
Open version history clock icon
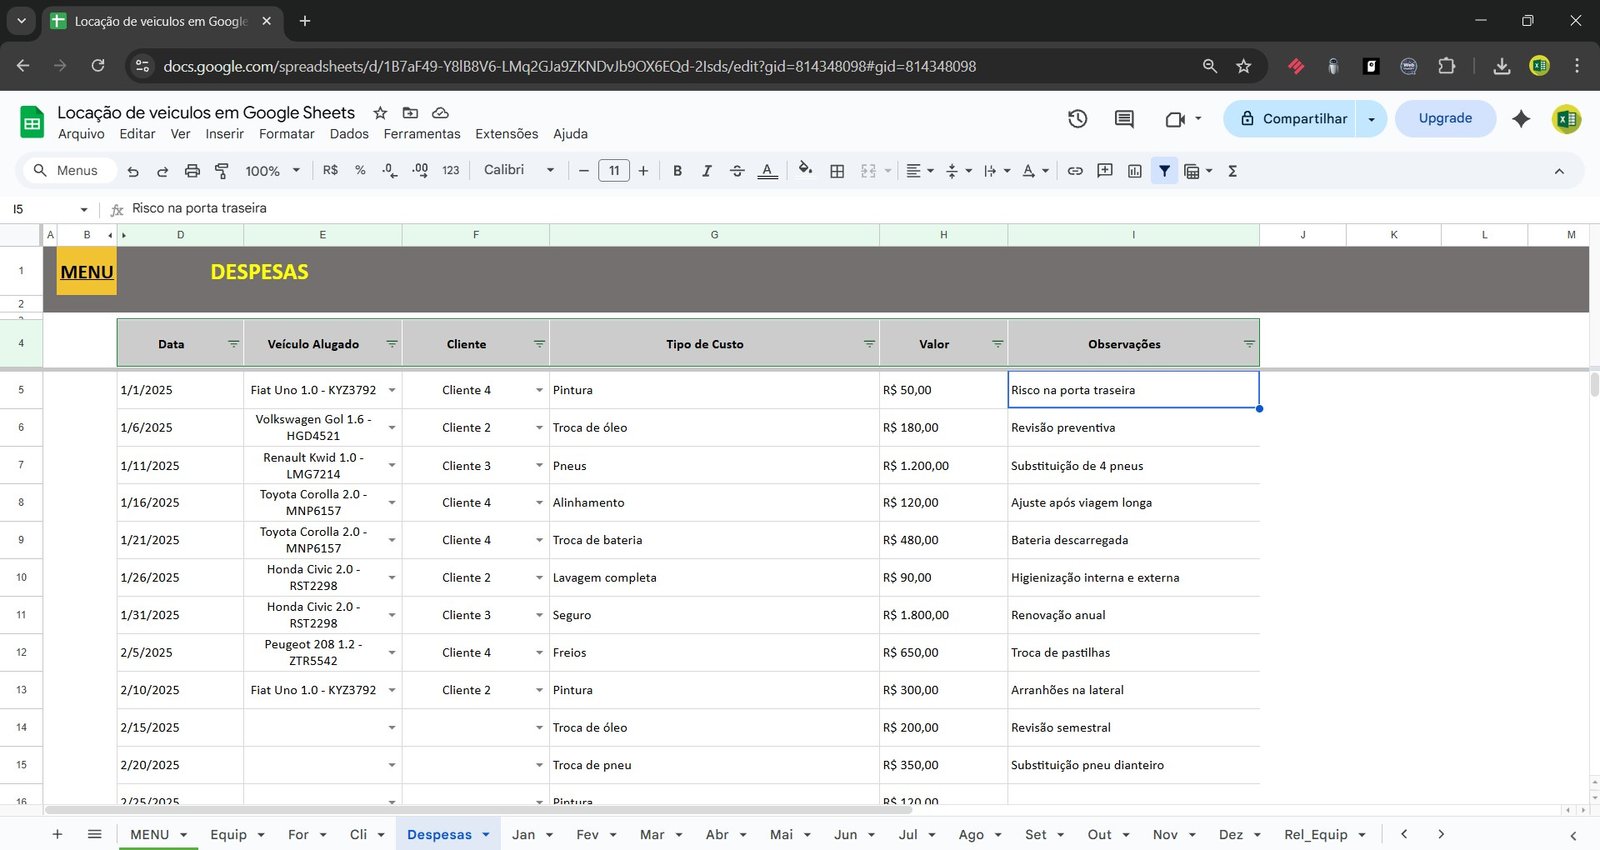click(1077, 119)
